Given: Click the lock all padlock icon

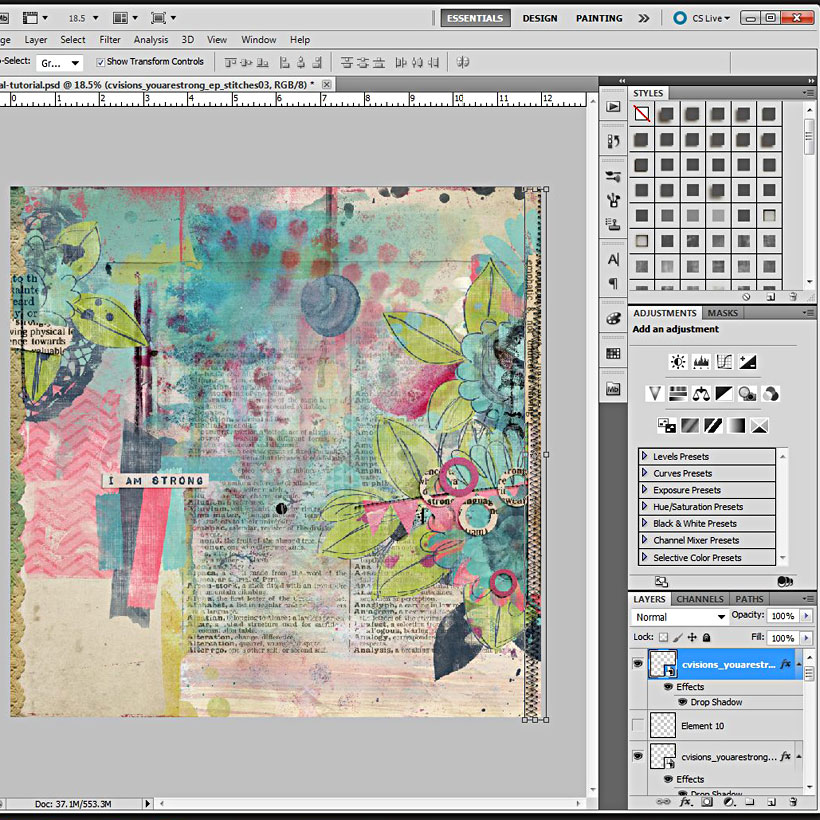Looking at the screenshot, I should point(706,637).
